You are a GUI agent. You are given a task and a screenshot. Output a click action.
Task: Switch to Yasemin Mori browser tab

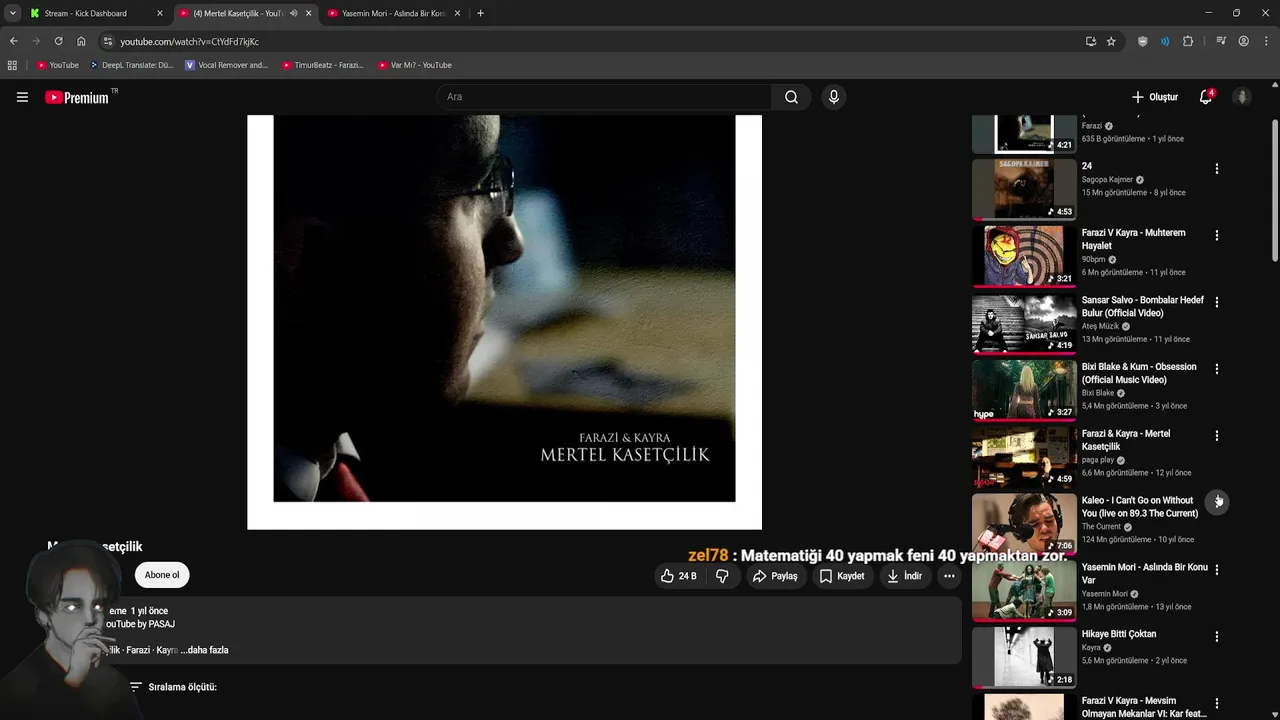pyautogui.click(x=395, y=13)
